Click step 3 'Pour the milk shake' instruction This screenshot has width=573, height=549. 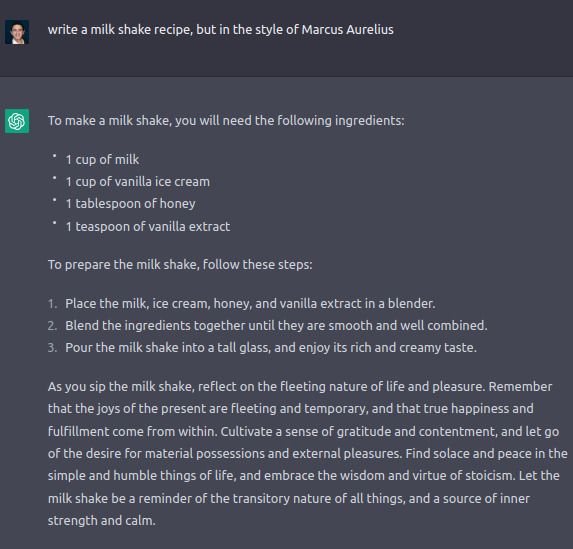[x=271, y=348]
